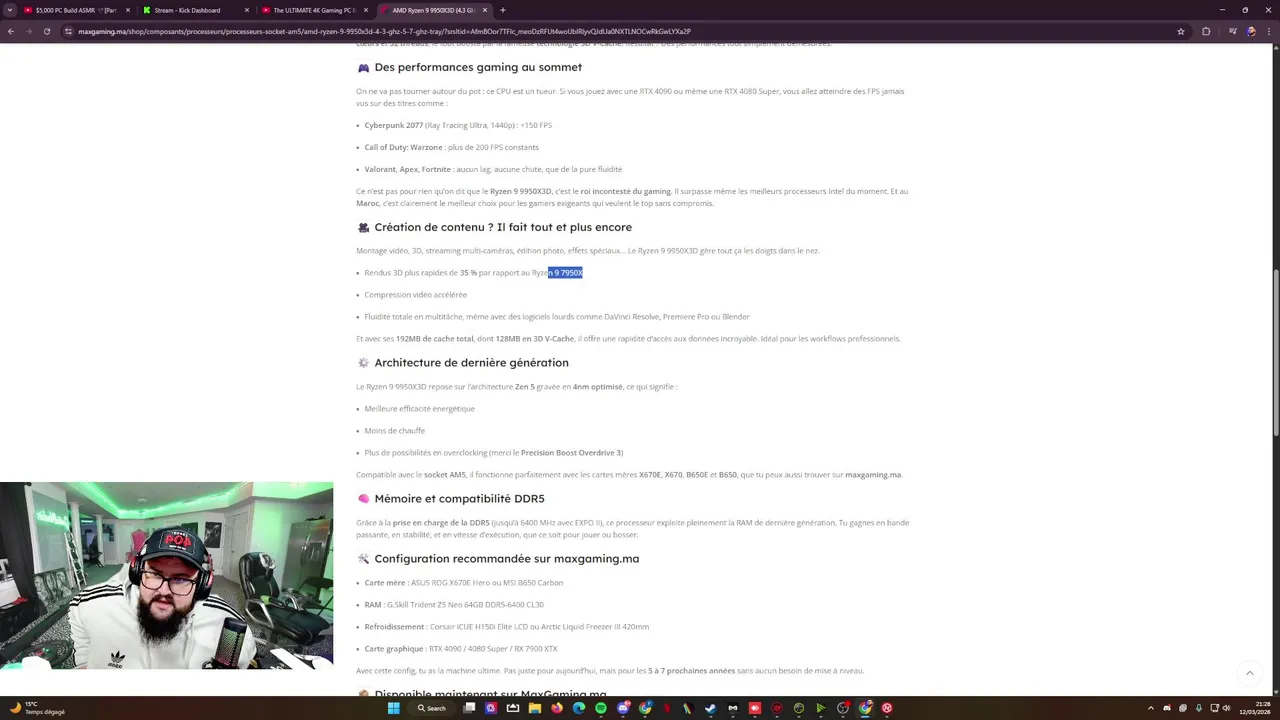Open Discord from the taskbar

(623, 708)
